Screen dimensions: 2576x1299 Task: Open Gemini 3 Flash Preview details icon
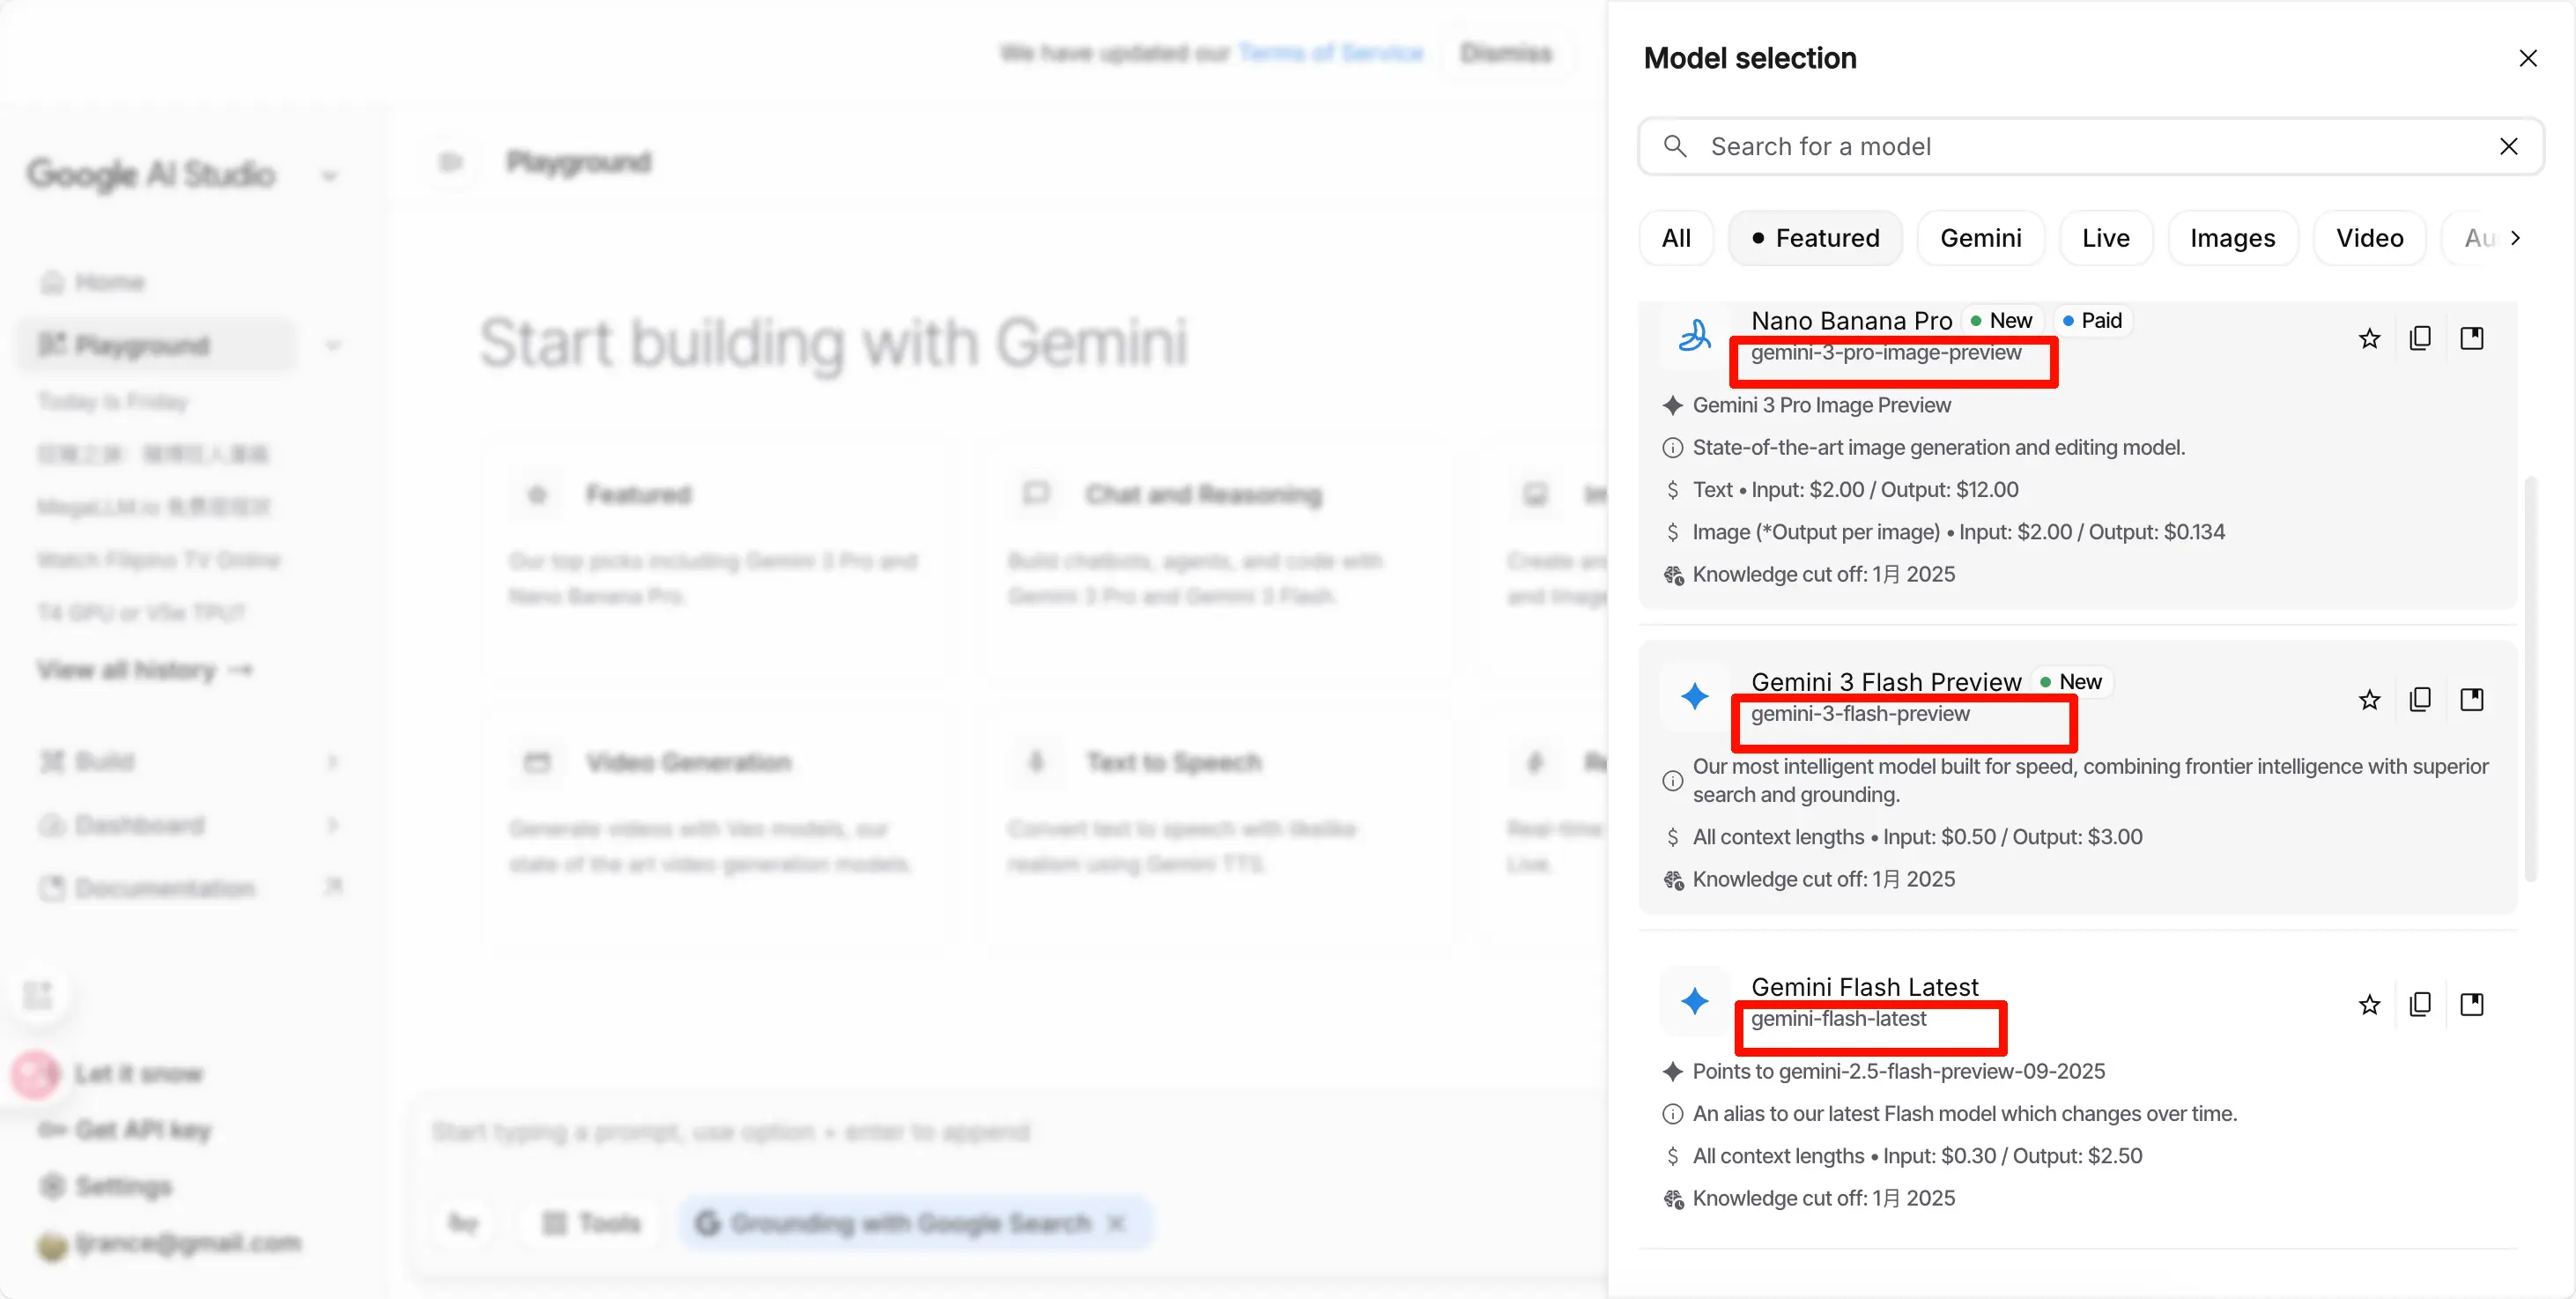pyautogui.click(x=2472, y=700)
